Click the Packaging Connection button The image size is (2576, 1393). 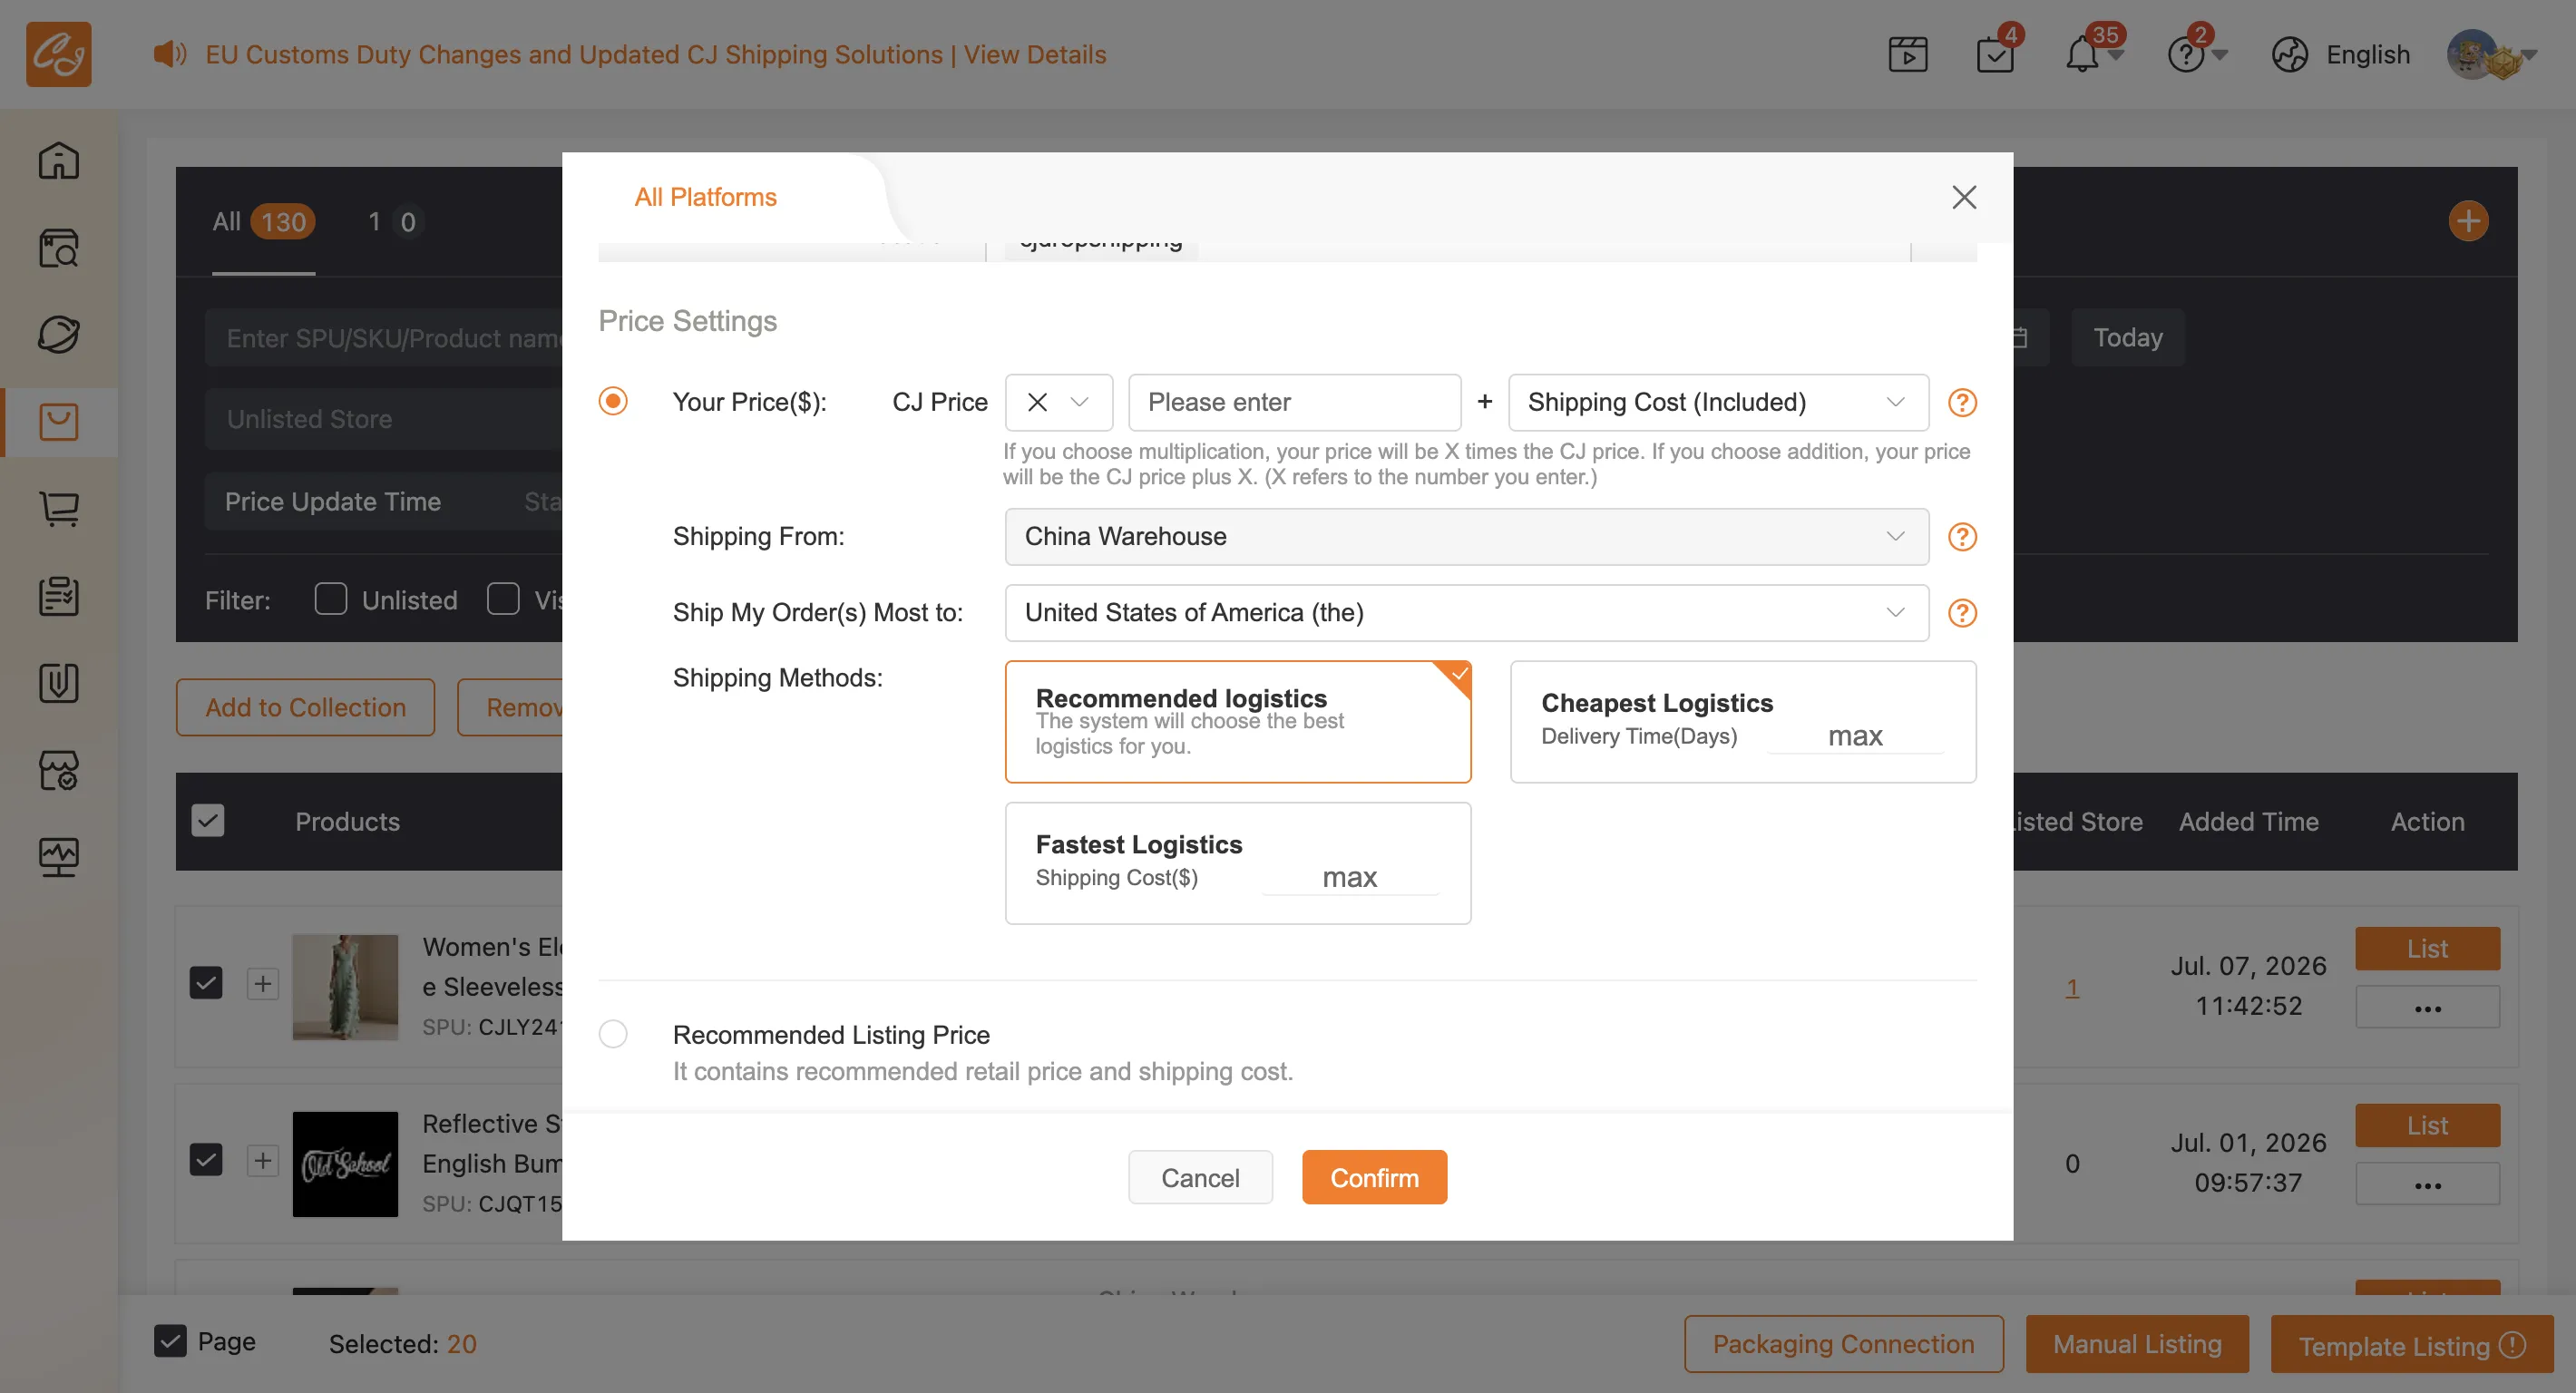tap(1843, 1343)
